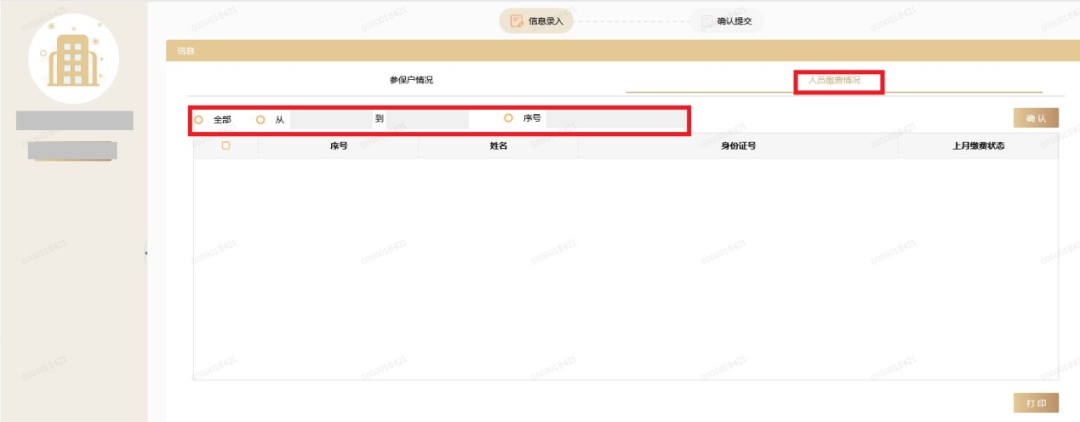Click the 确认提交 step icon

click(x=707, y=21)
